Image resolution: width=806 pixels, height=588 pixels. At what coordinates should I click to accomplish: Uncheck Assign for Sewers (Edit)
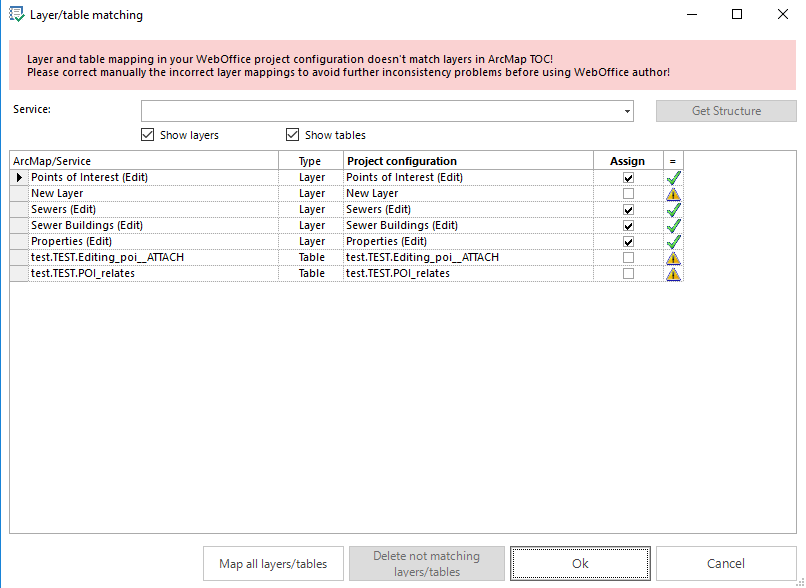coord(628,209)
